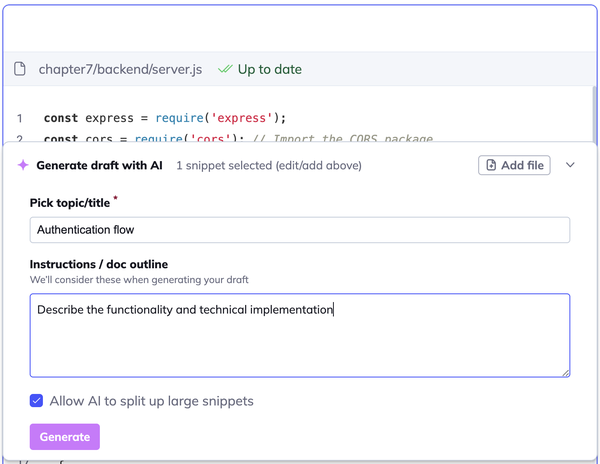Viewport: 600px width, 464px height.
Task: Click the double-check Up to date icon
Action: point(225,69)
